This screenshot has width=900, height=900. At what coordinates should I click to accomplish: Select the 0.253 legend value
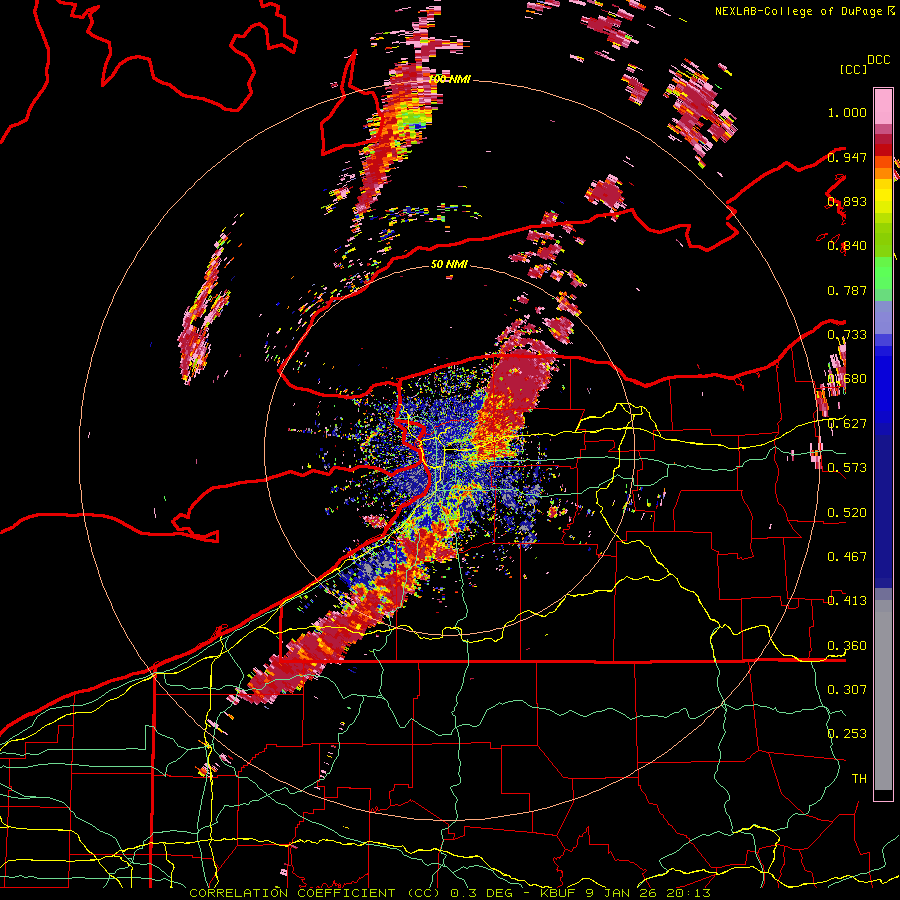(847, 734)
